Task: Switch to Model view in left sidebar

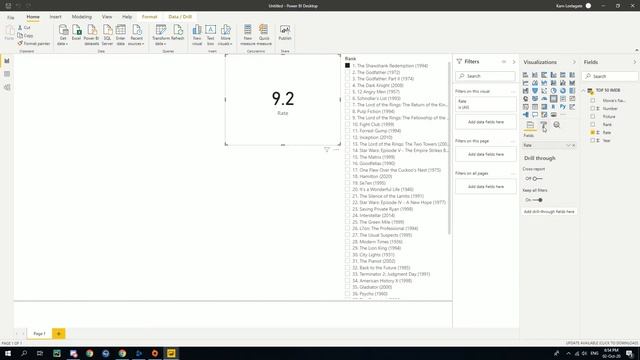Action: (x=7, y=87)
